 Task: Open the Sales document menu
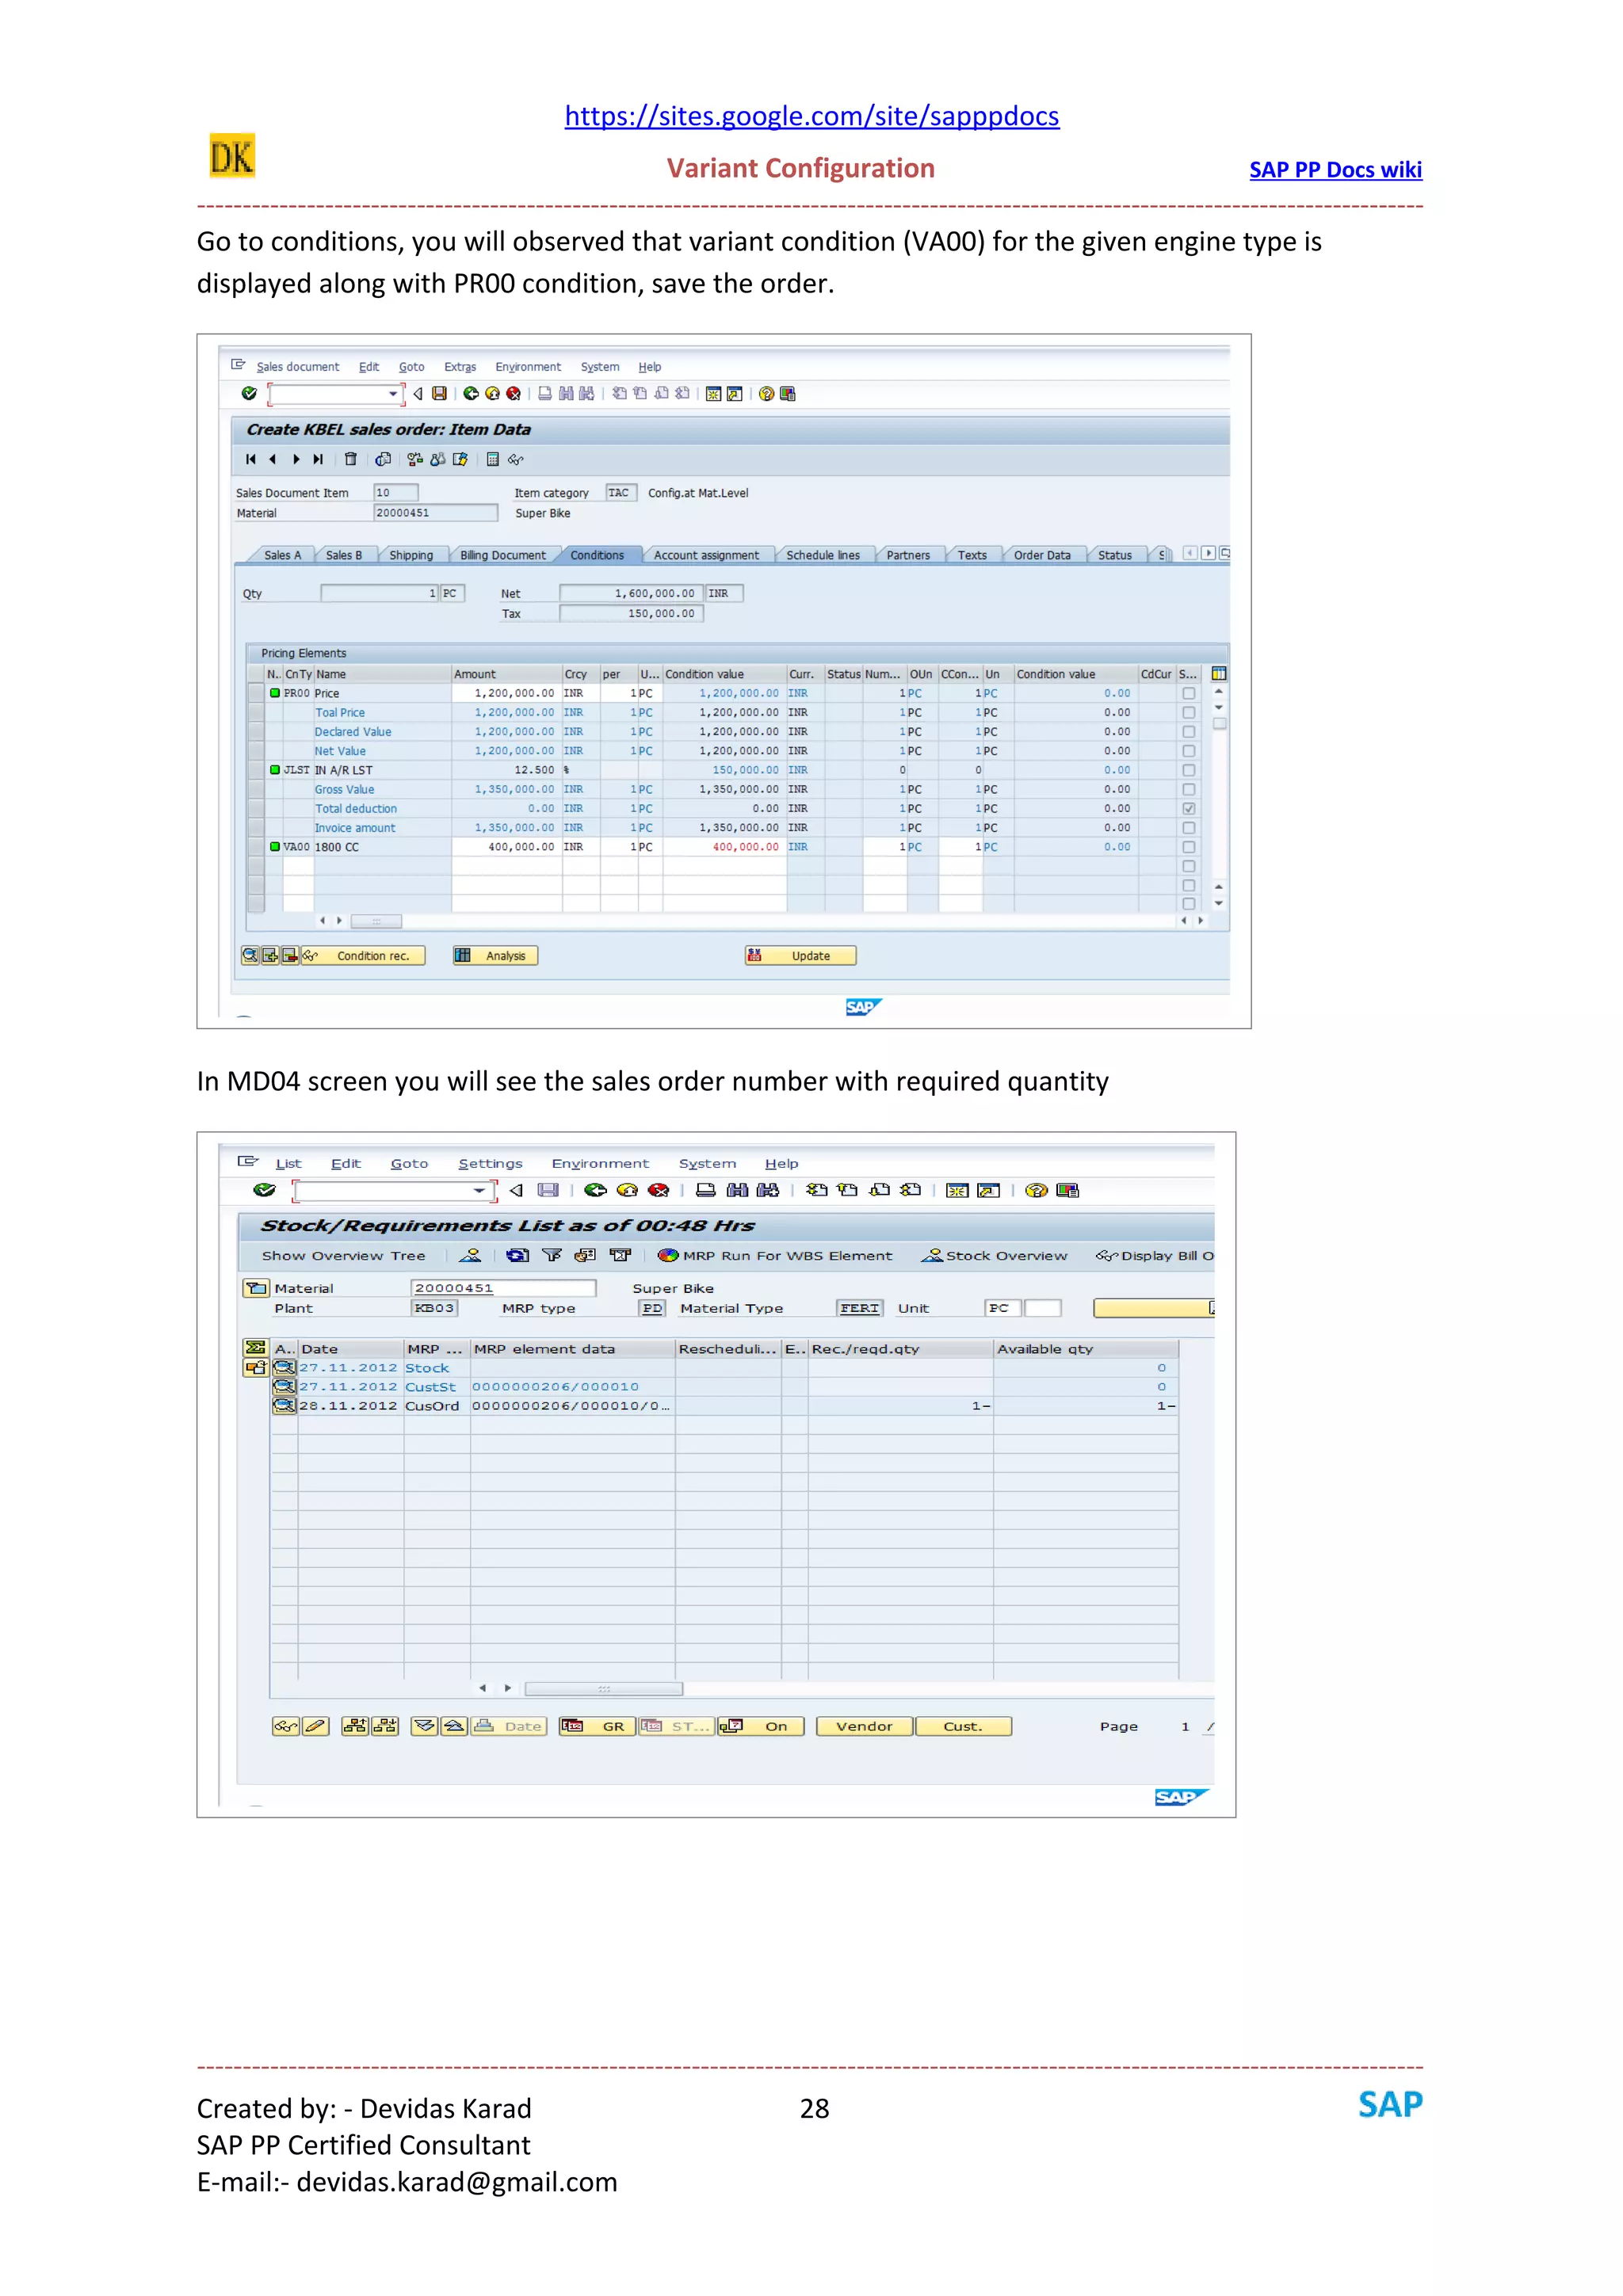[297, 367]
